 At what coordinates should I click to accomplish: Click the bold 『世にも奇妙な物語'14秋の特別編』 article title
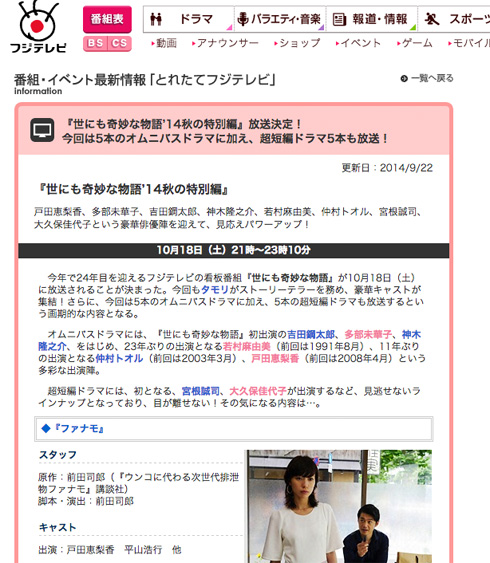click(x=134, y=189)
